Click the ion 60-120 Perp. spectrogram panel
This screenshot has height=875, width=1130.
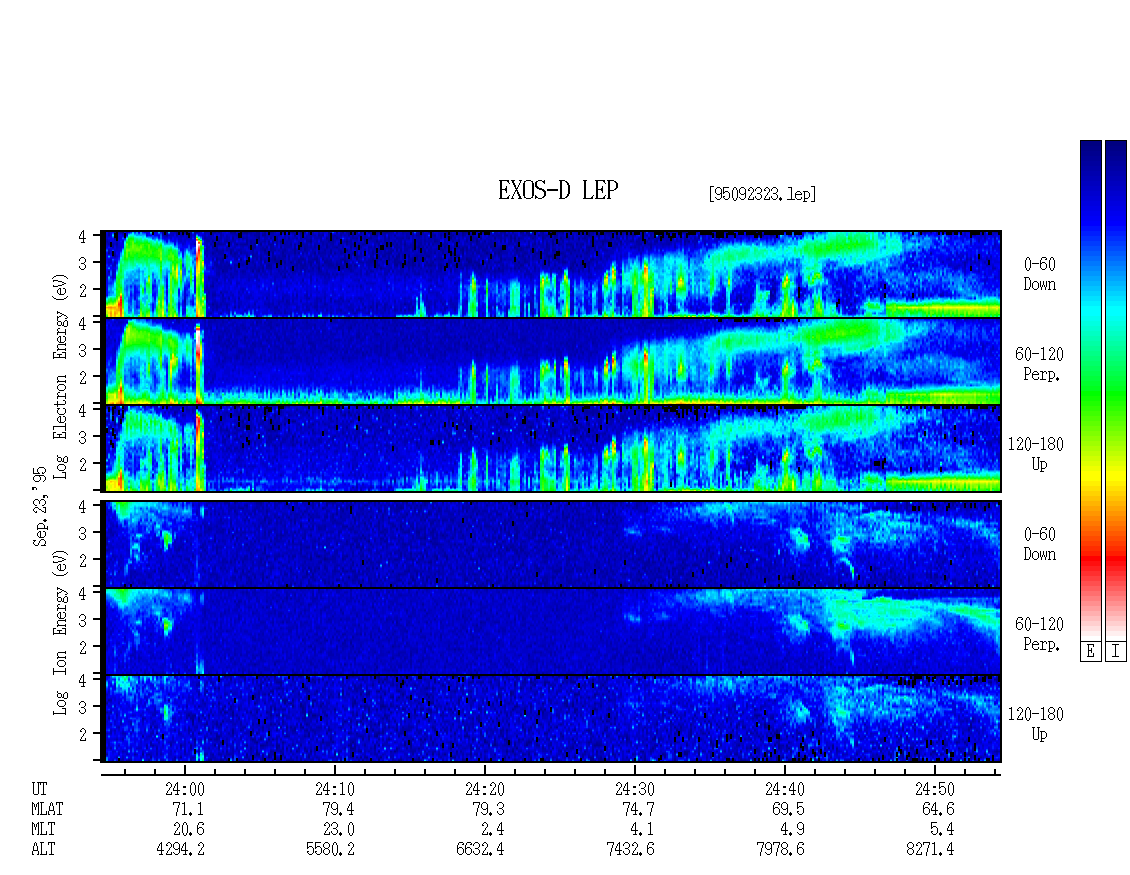553,631
